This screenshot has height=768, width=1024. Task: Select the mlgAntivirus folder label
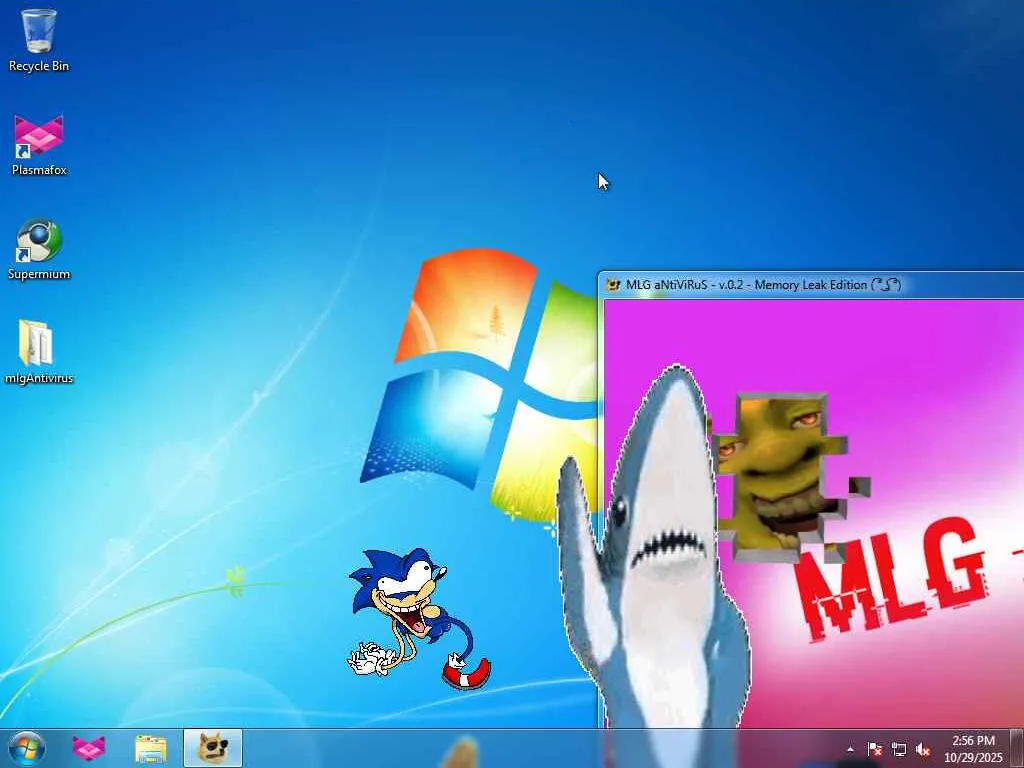point(39,378)
